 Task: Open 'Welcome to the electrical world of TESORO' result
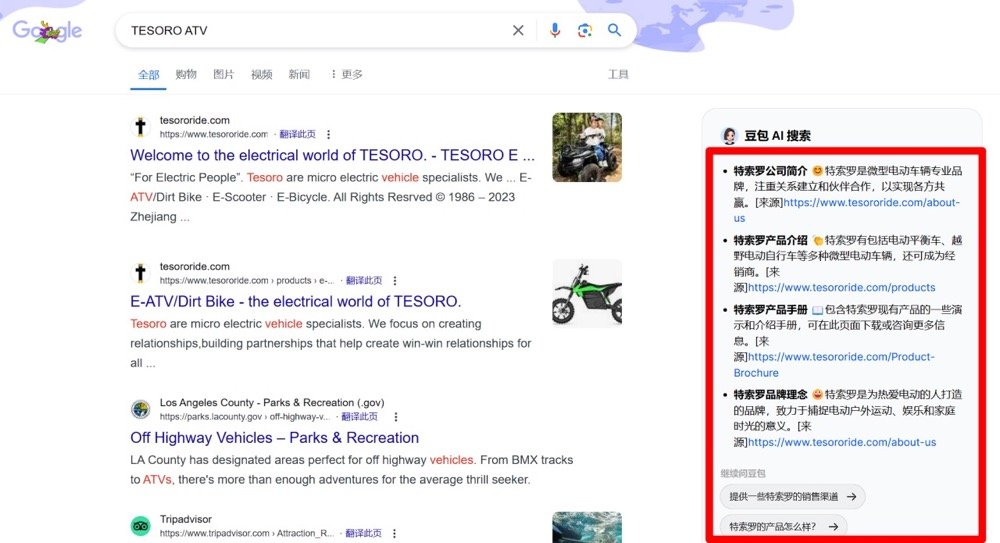332,155
